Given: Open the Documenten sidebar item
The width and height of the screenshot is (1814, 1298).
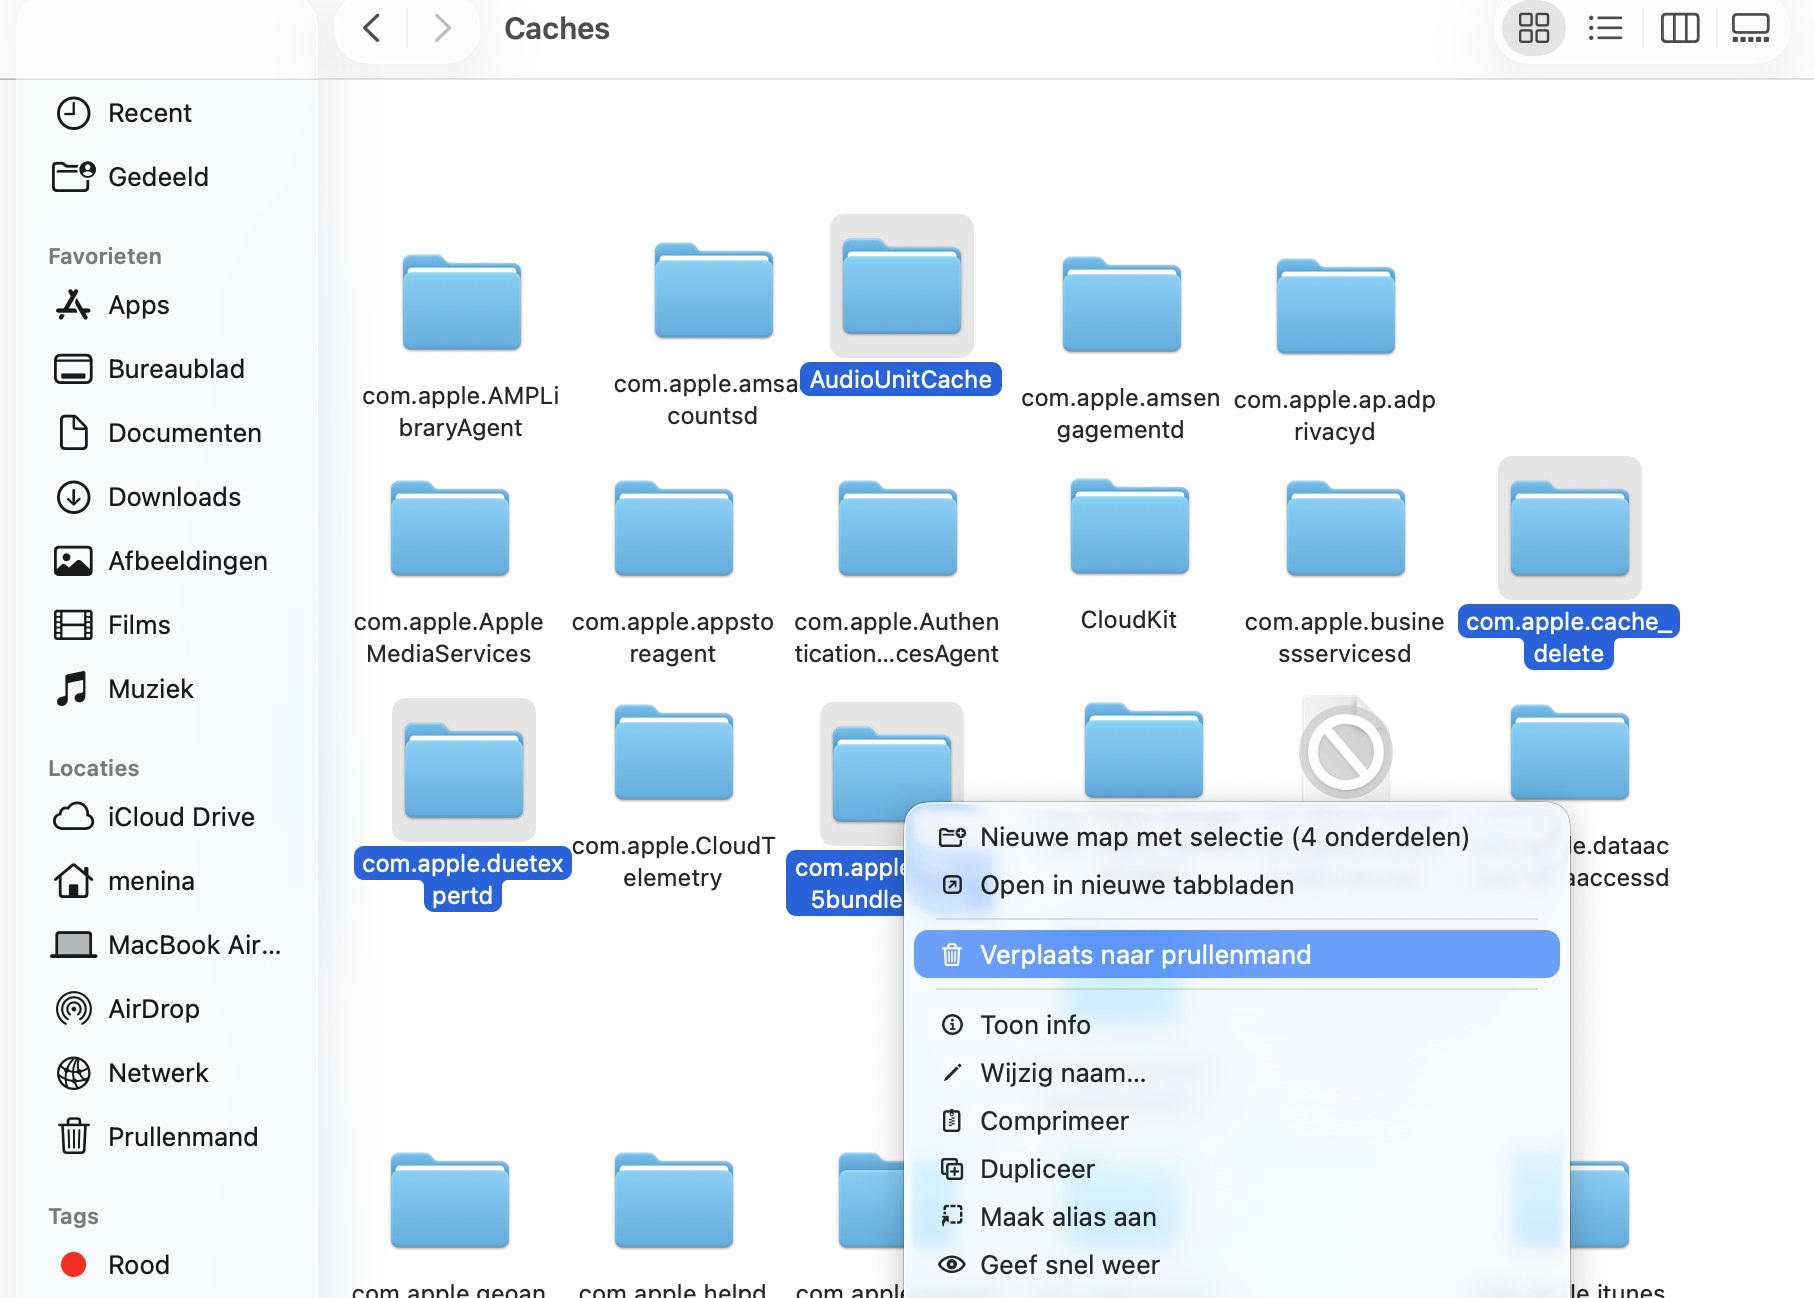Looking at the screenshot, I should 184,432.
